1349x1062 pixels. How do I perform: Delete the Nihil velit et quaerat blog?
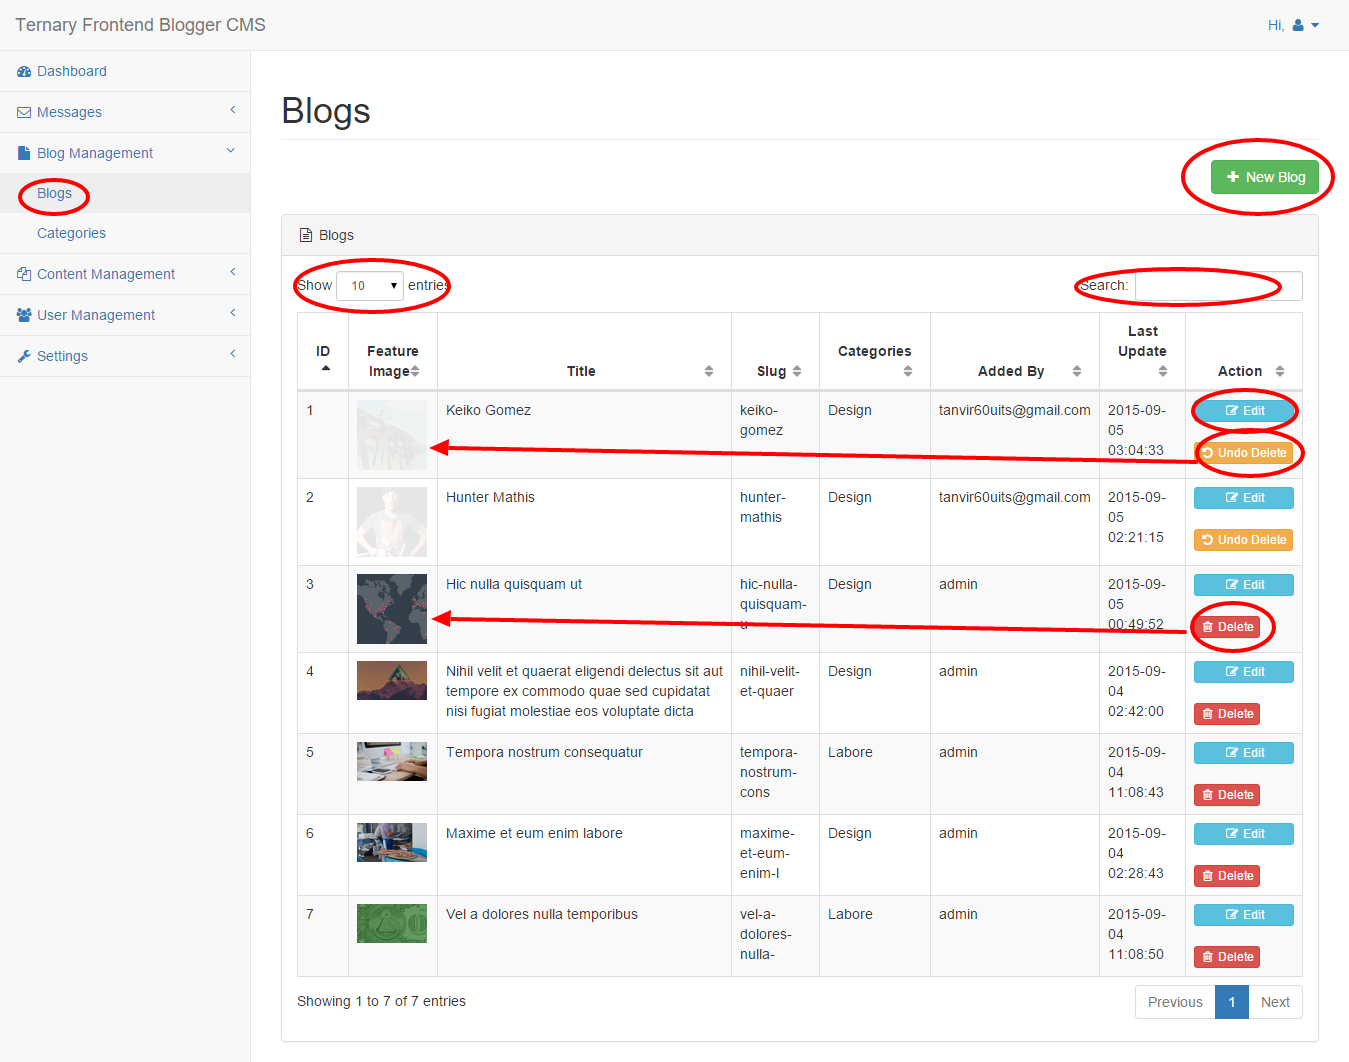(x=1227, y=714)
